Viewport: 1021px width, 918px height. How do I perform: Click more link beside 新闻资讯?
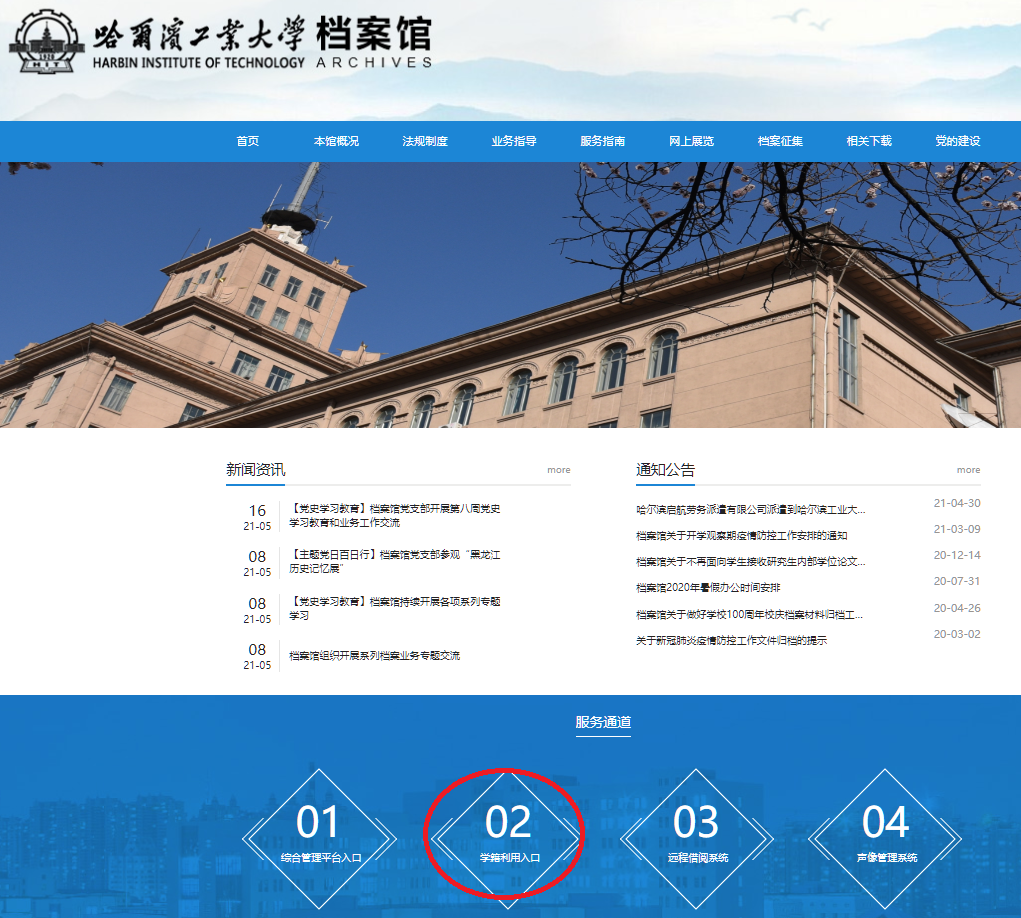pos(559,469)
